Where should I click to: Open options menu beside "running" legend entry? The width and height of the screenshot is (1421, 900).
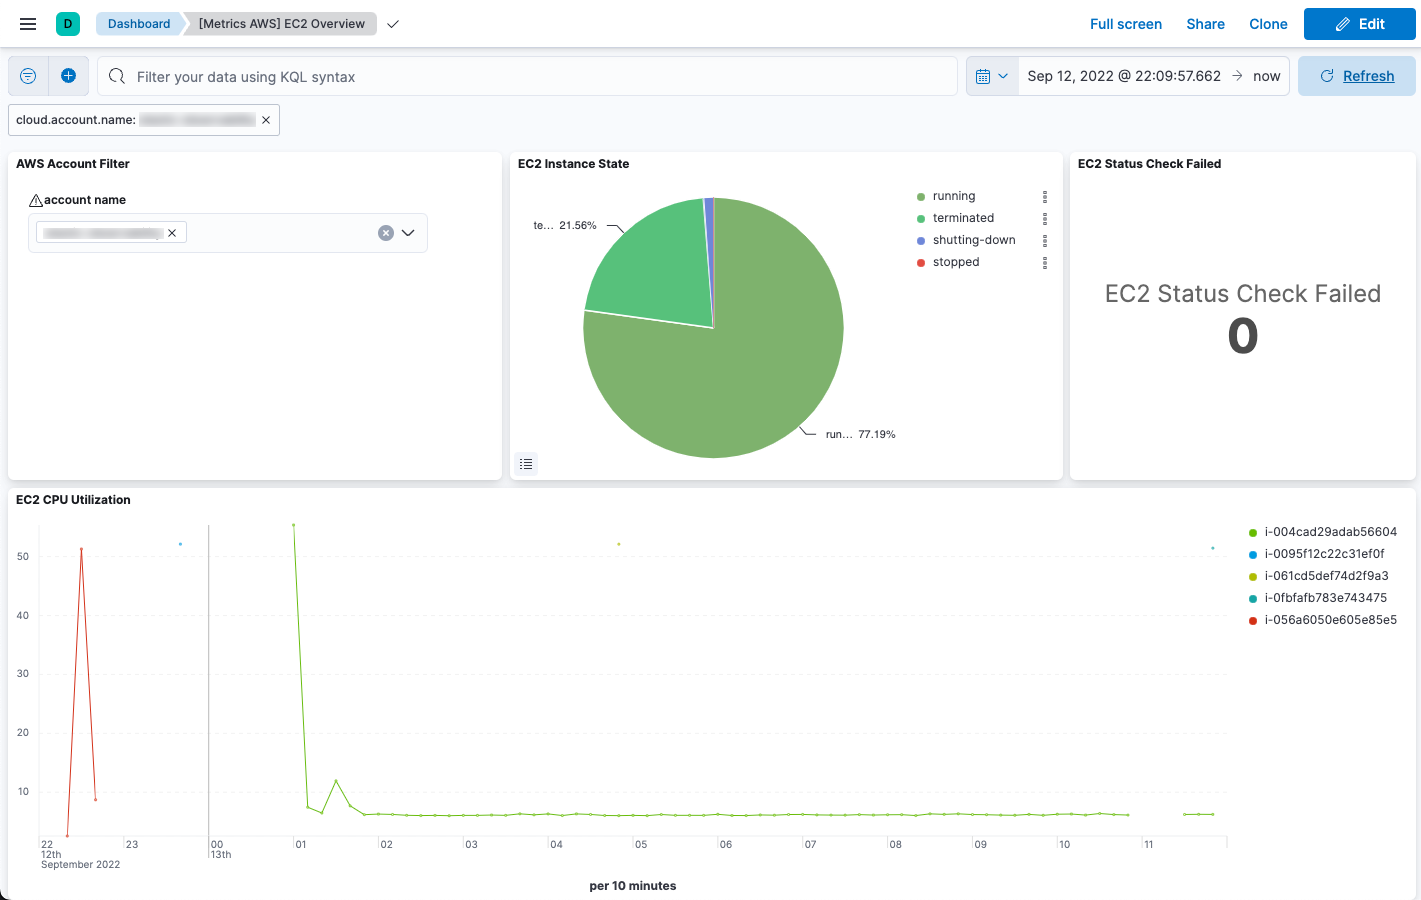point(1044,196)
